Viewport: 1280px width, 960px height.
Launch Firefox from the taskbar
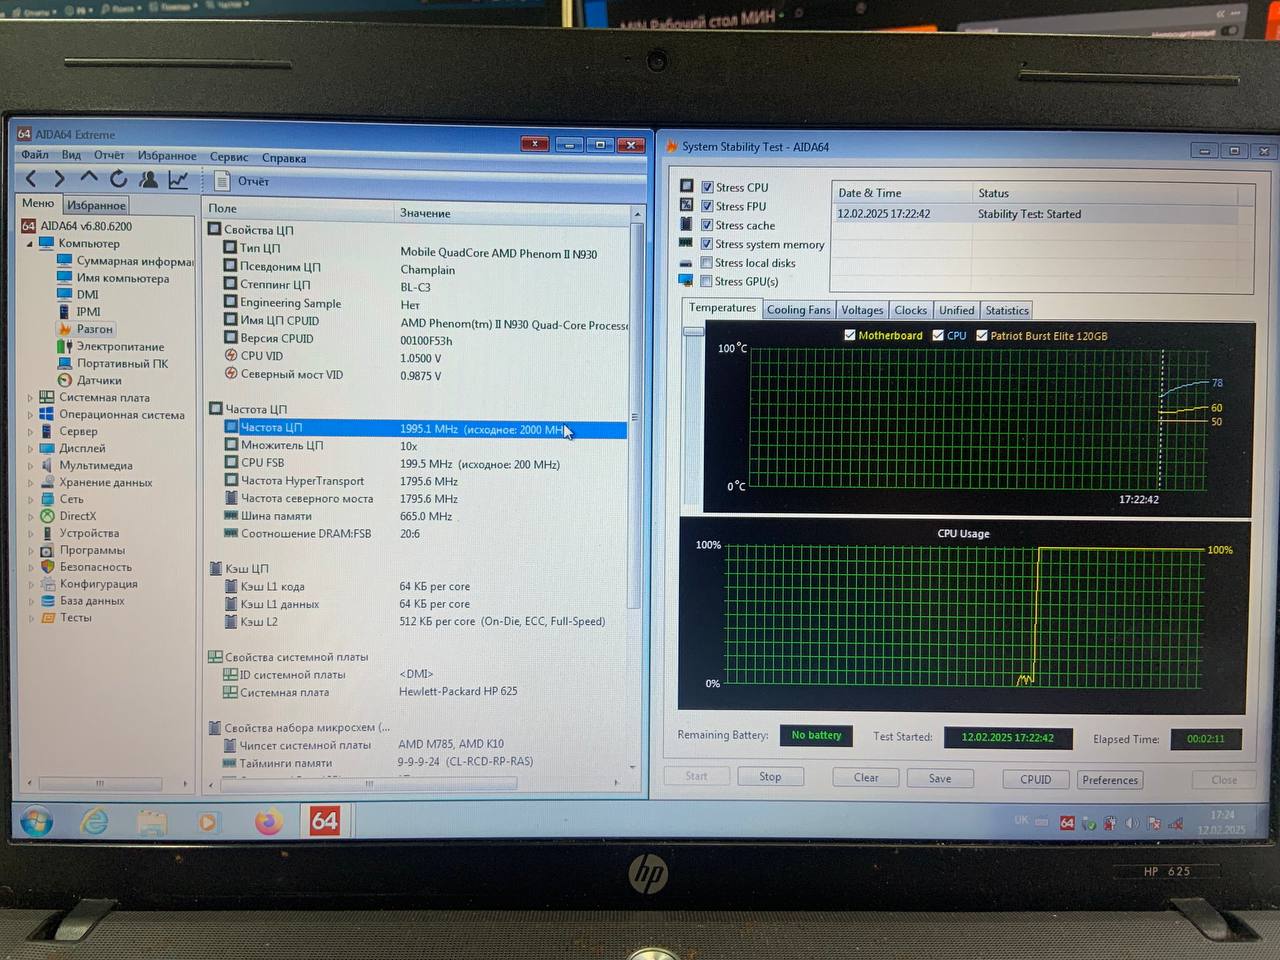click(267, 822)
